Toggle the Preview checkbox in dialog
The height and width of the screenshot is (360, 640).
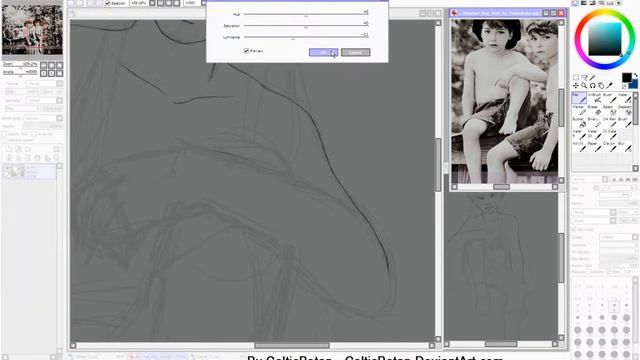click(246, 51)
